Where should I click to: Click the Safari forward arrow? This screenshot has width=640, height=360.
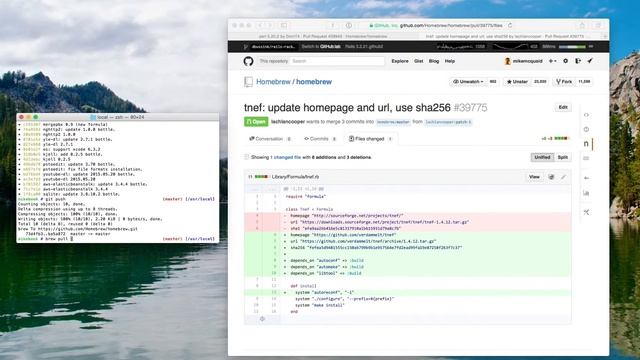tap(269, 25)
